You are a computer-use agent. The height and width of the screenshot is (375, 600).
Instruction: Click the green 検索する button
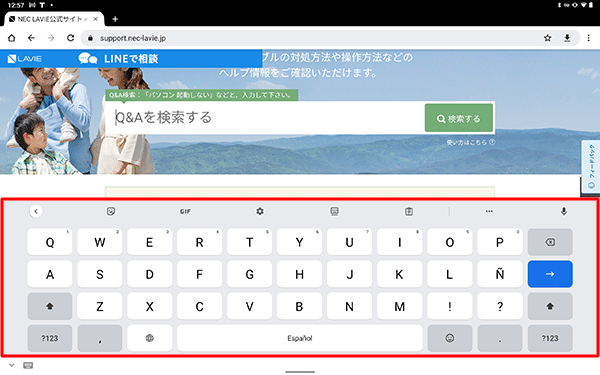point(459,118)
